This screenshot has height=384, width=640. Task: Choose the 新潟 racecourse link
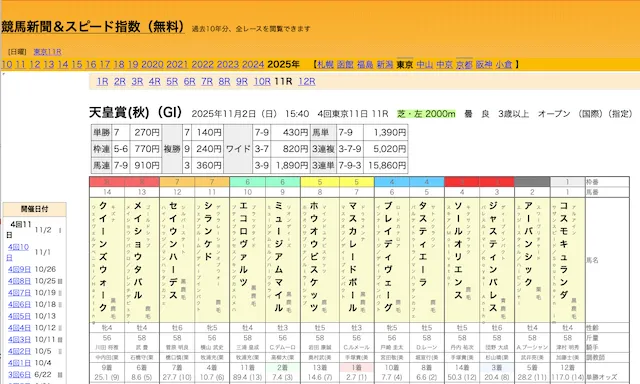385,64
